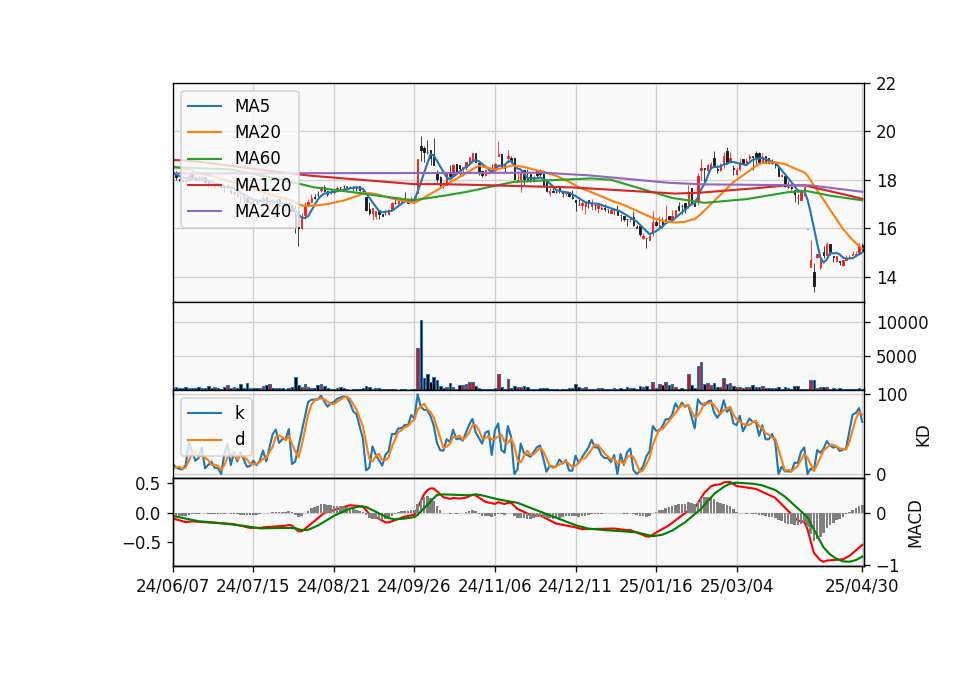Viewport: 960px width, 690px height.
Task: Click the 24/09/26 date tick label
Action: tap(414, 586)
